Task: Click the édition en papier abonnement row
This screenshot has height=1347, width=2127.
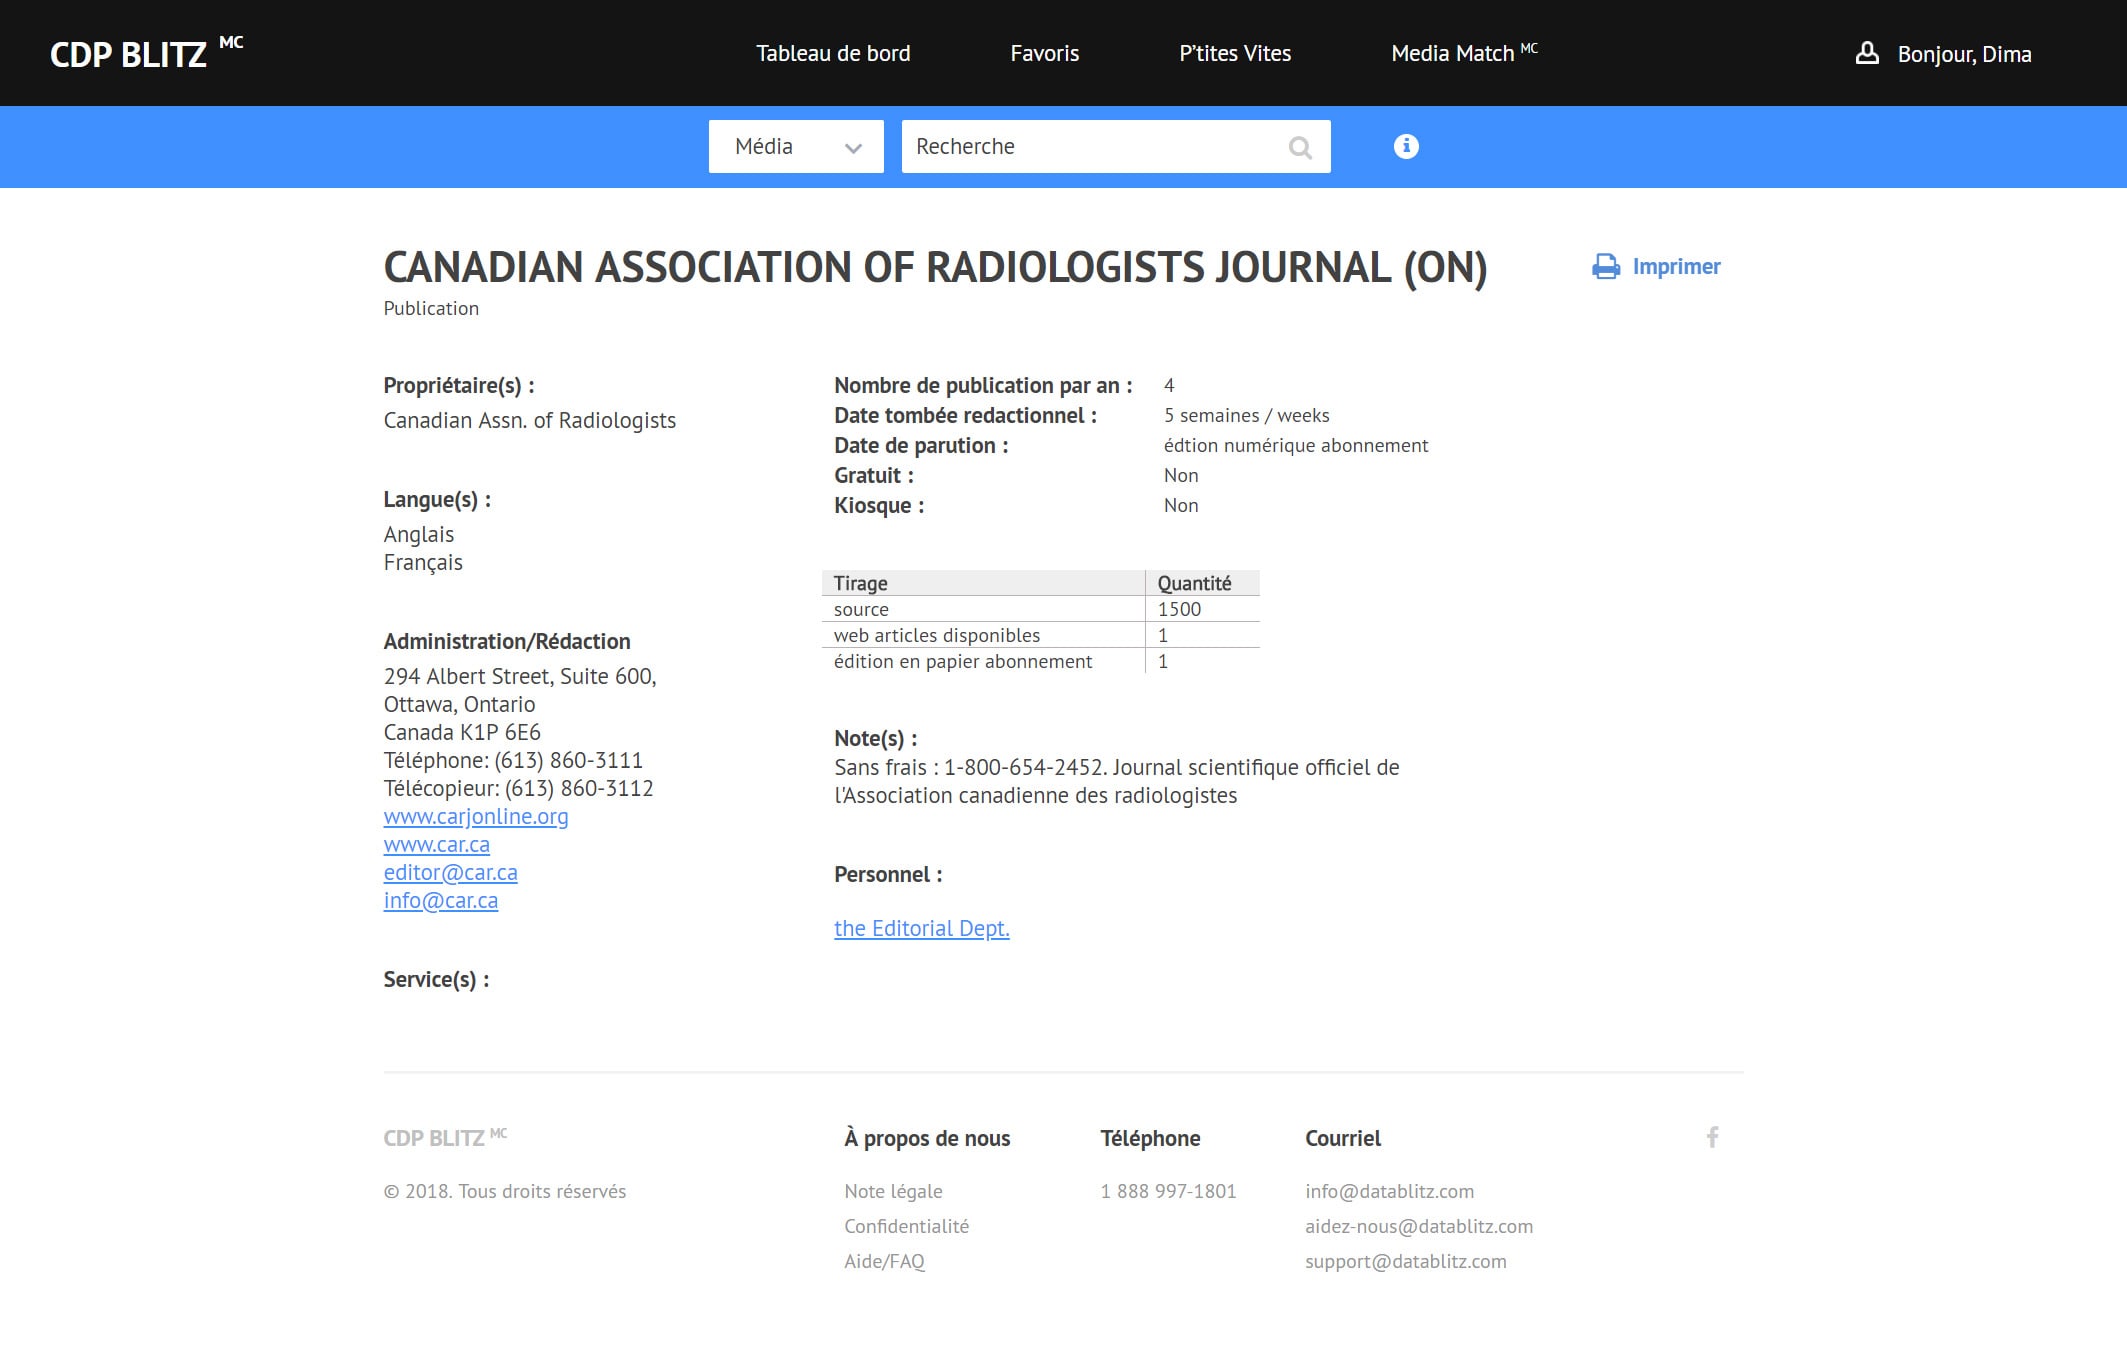Action: (x=1041, y=661)
